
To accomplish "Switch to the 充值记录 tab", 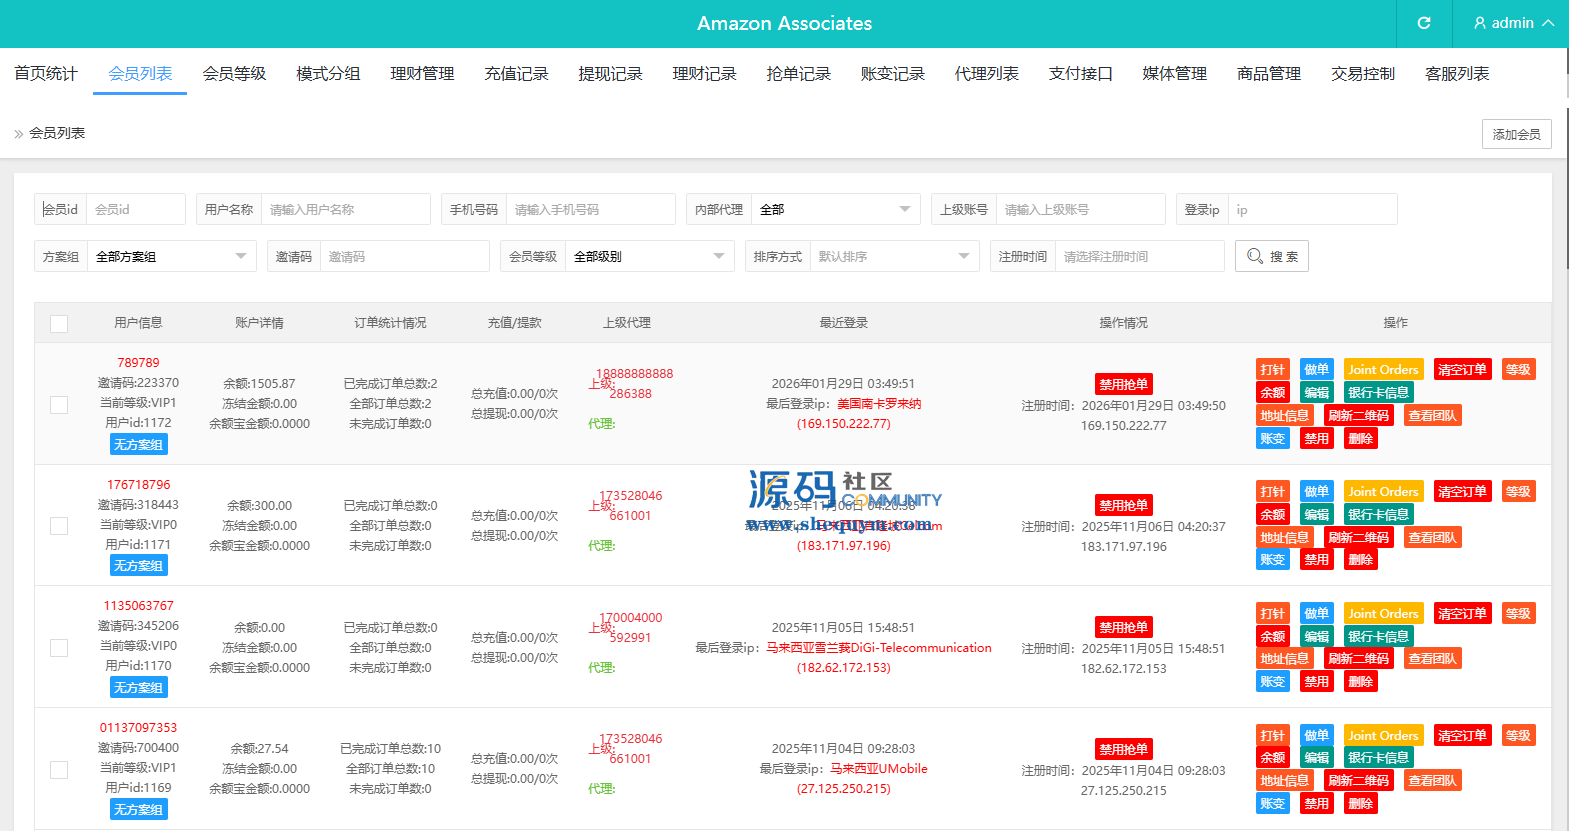I will tap(516, 74).
